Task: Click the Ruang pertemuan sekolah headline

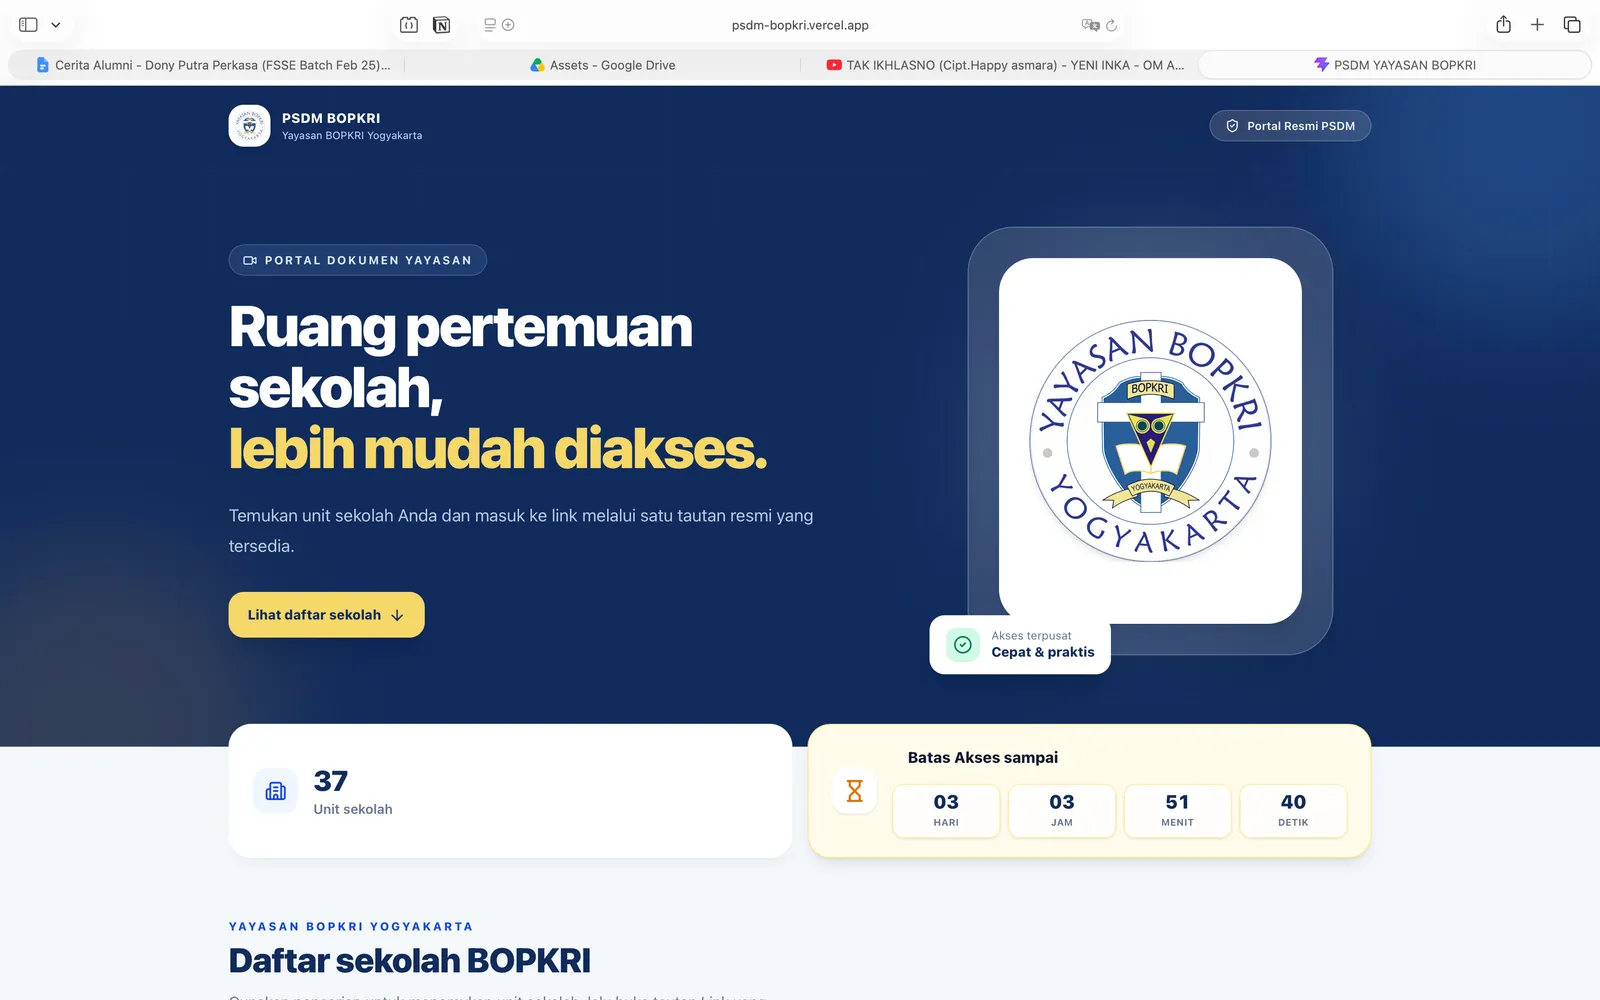Action: pos(461,358)
